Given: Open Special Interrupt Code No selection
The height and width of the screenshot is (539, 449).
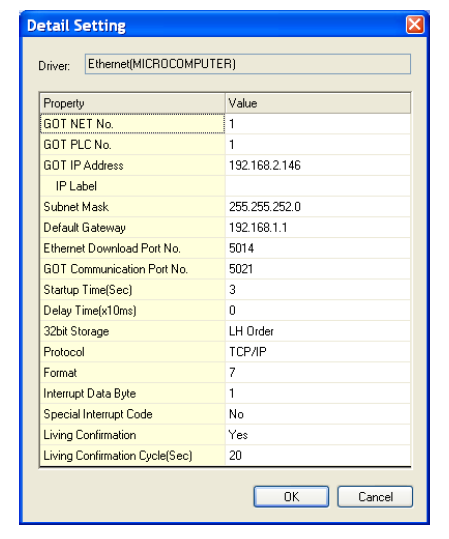Looking at the screenshot, I should click(x=318, y=414).
